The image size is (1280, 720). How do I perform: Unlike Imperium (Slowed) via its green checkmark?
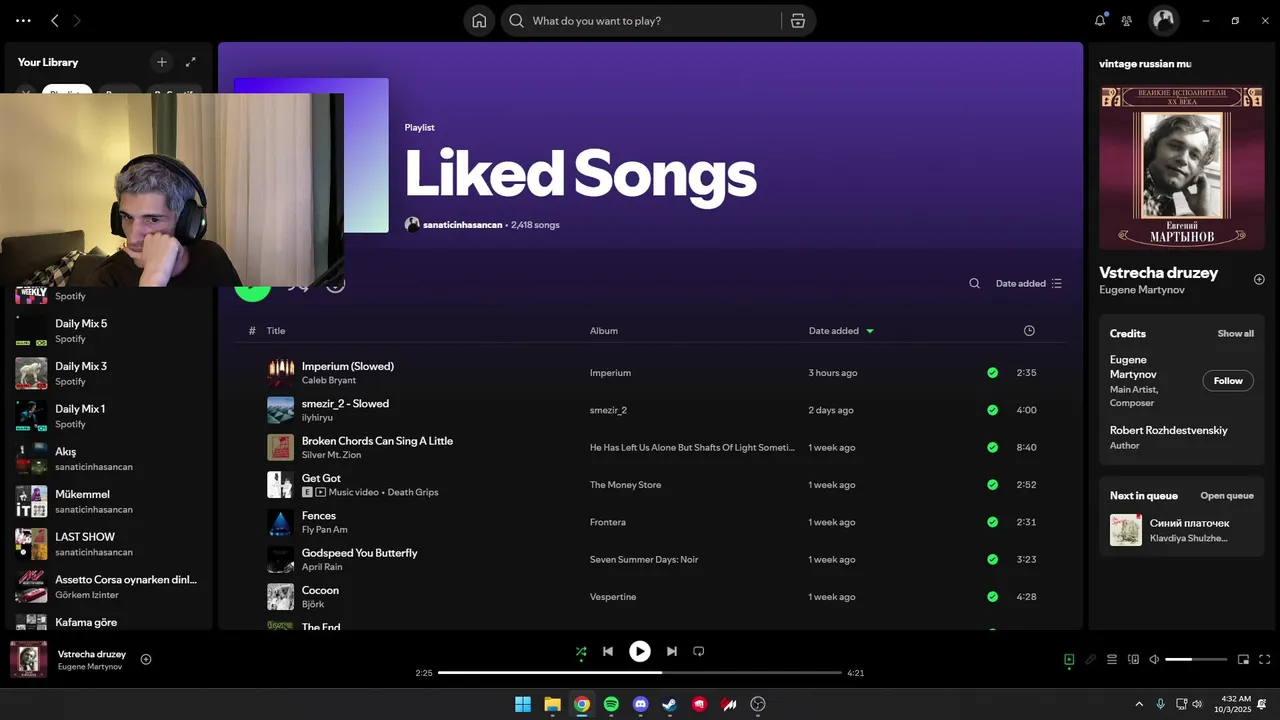pyautogui.click(x=992, y=373)
